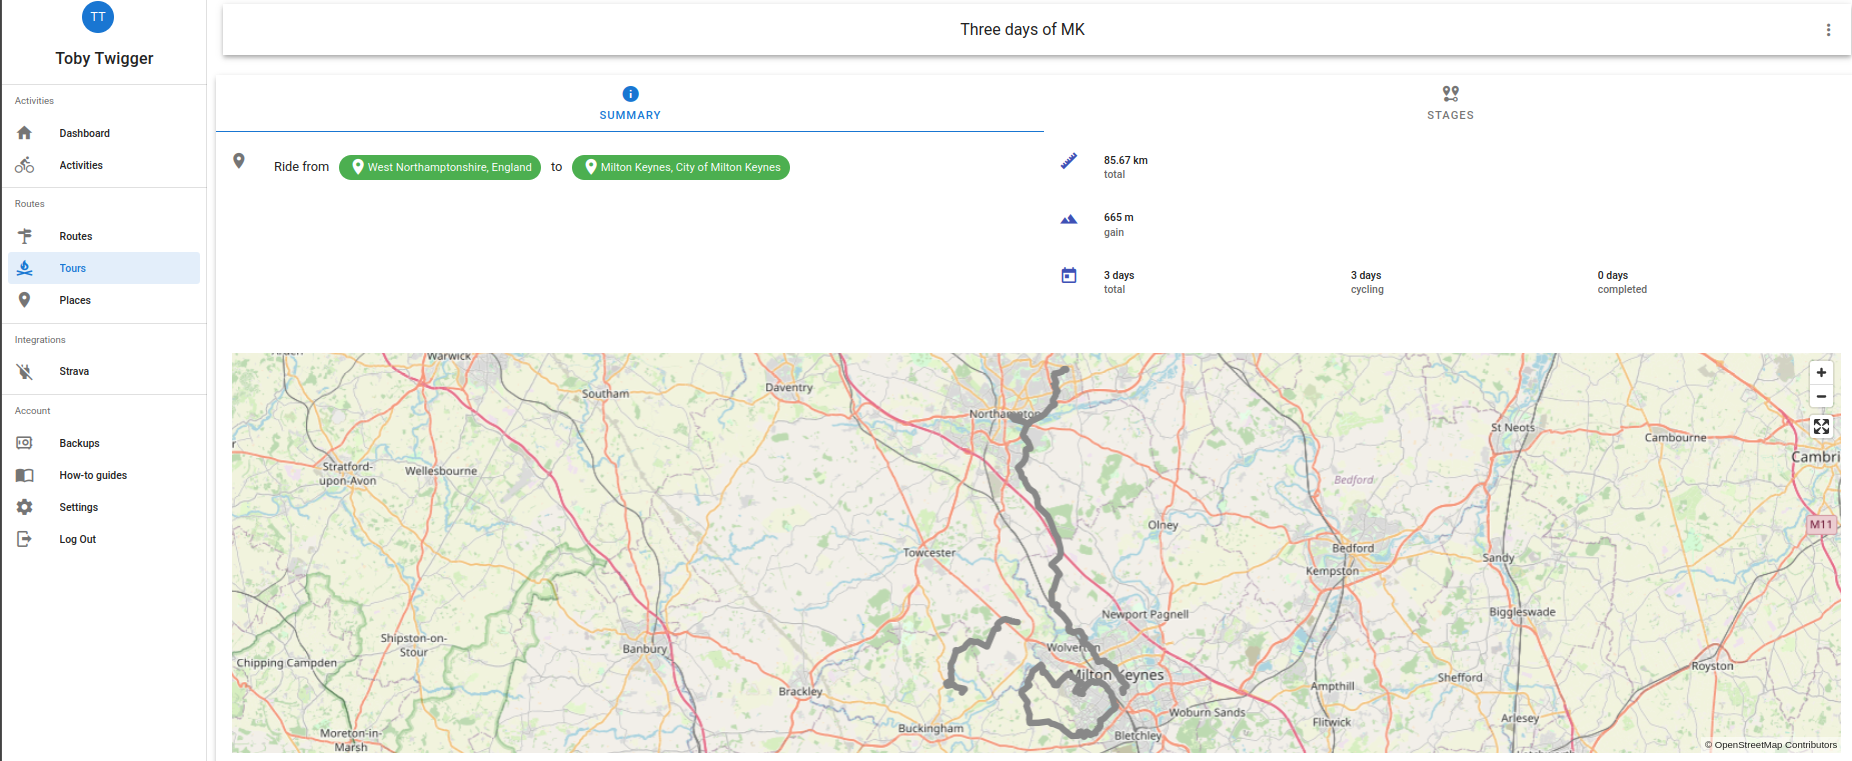Screen dimensions: 1852x761
Task: Click the Three days of MK title
Action: pos(1022,30)
